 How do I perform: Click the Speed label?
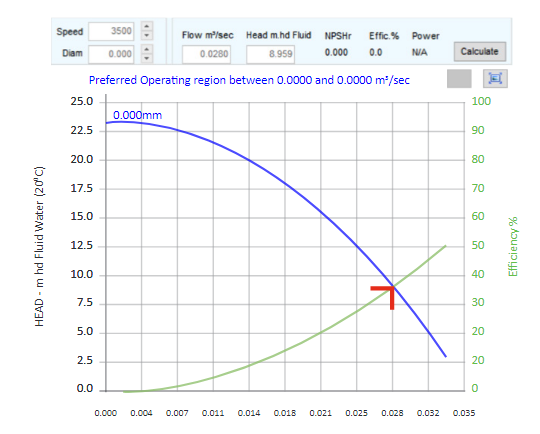pos(70,32)
